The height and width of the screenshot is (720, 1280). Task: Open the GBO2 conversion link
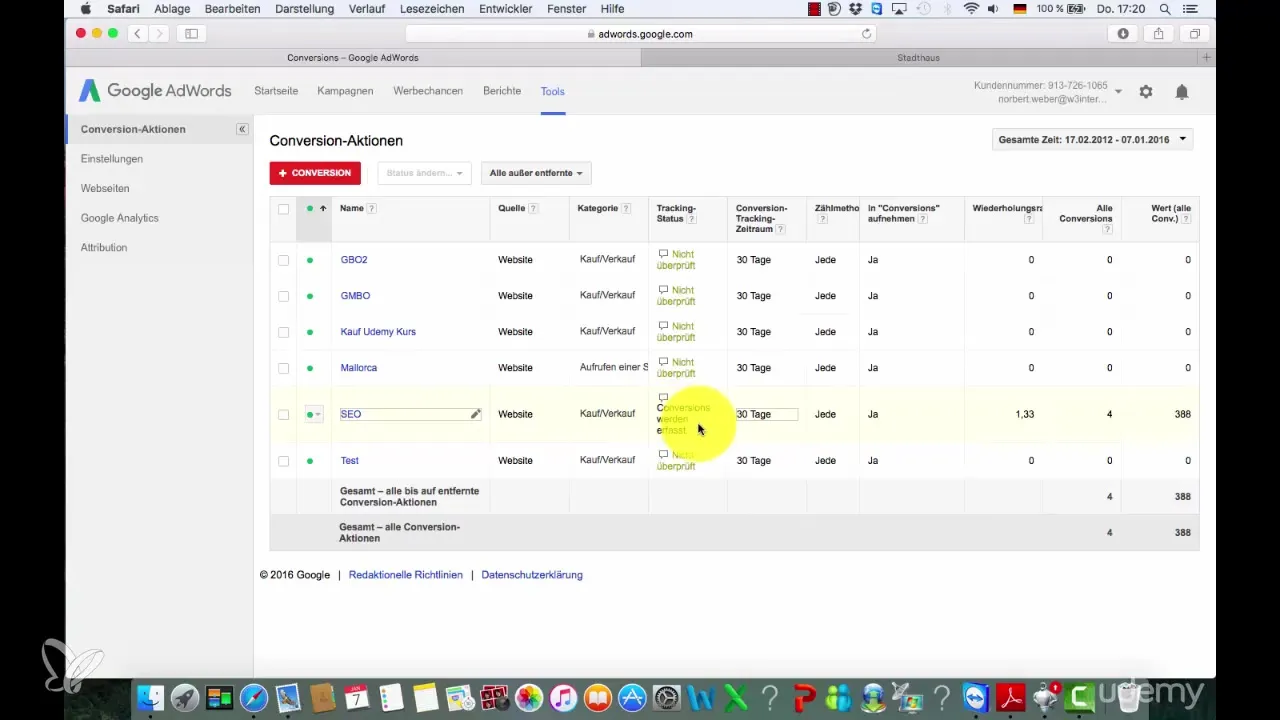[x=354, y=260]
